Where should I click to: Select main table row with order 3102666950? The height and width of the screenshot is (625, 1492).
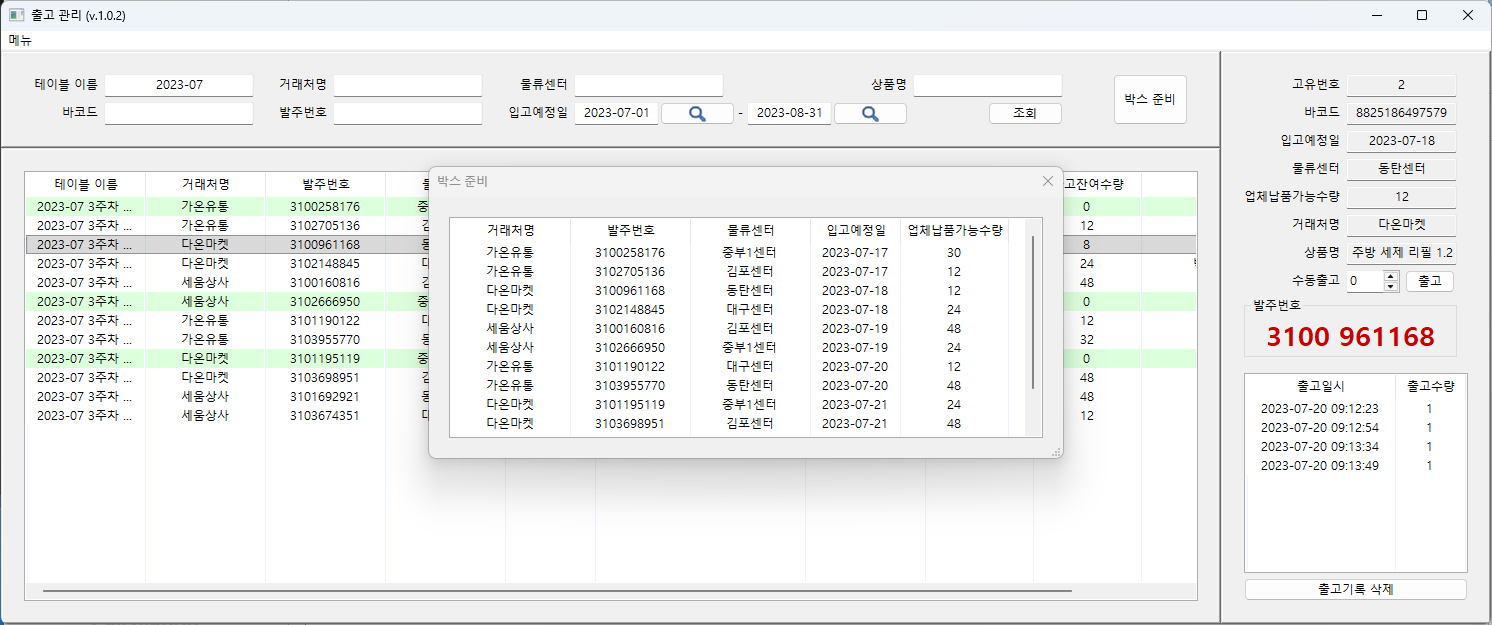611,301
